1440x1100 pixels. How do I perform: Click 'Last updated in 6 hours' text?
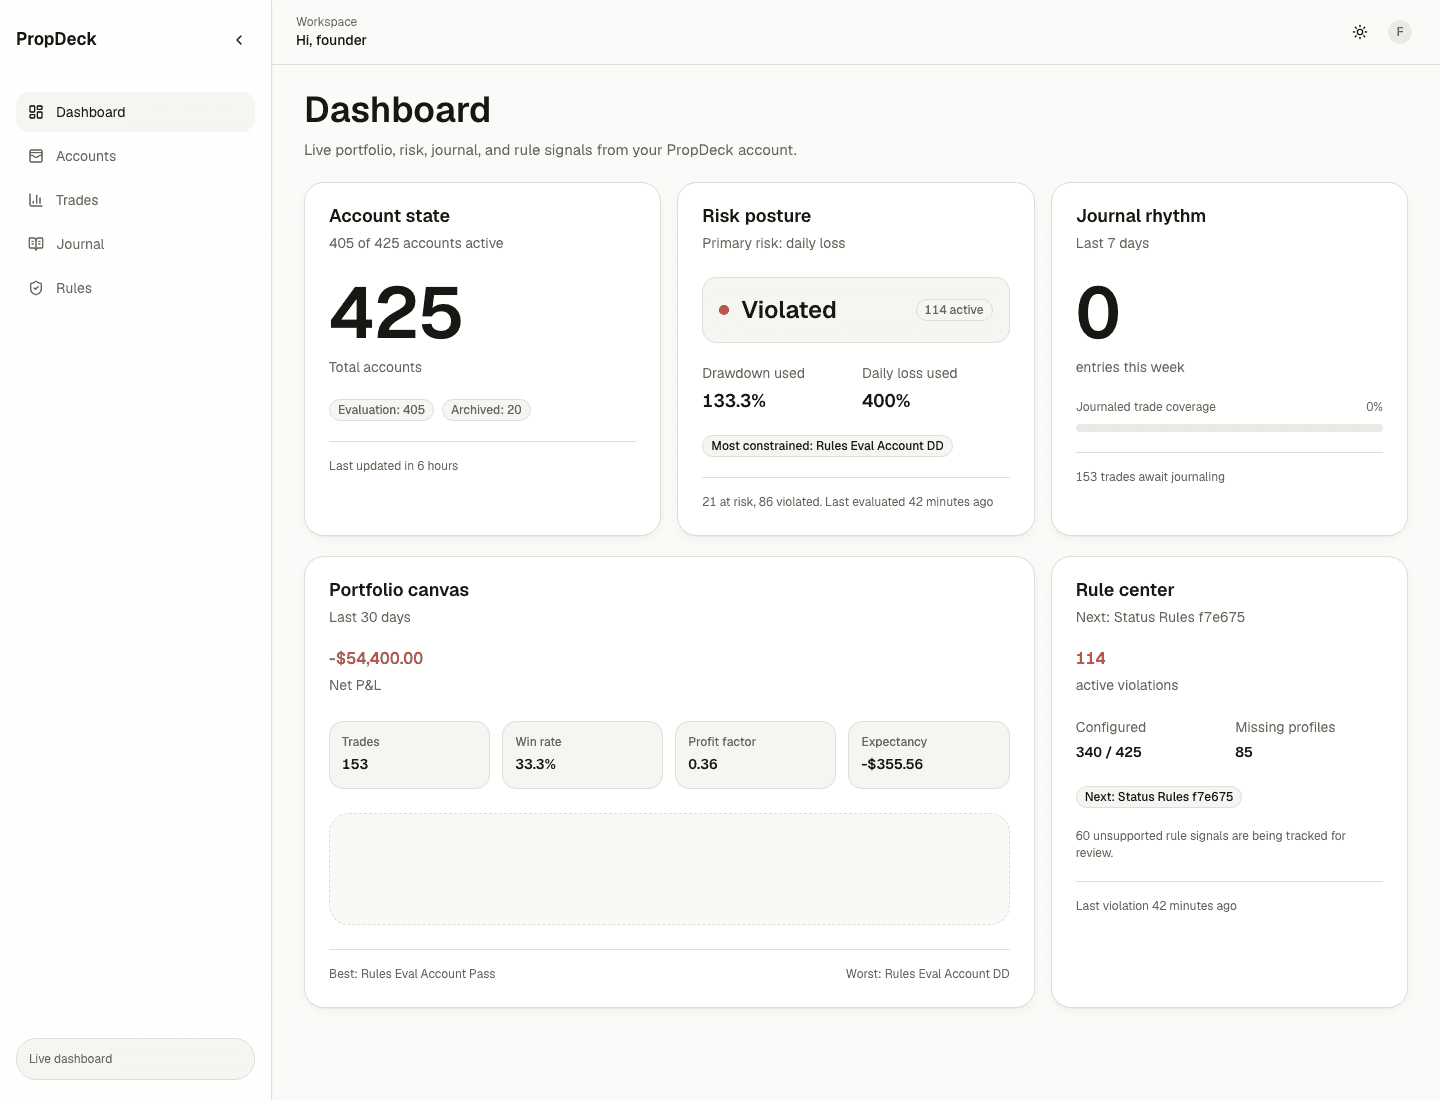click(x=393, y=466)
